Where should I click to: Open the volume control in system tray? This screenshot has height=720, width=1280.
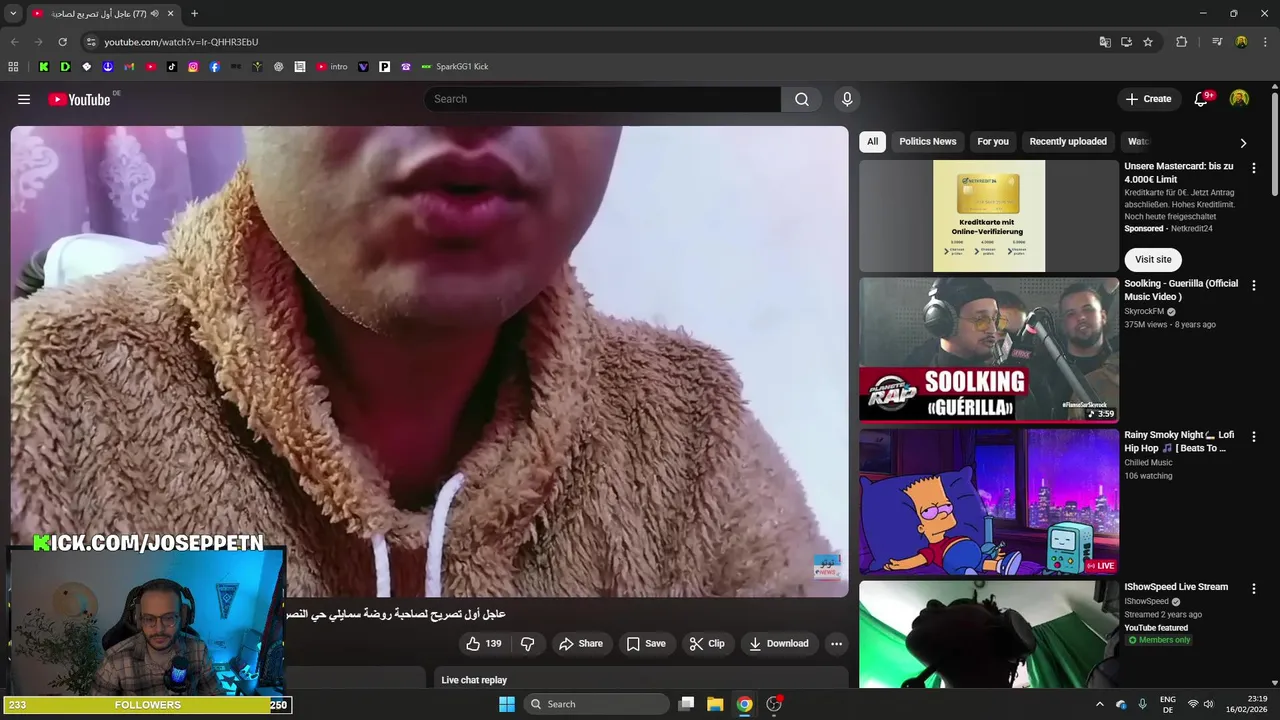click(1208, 704)
